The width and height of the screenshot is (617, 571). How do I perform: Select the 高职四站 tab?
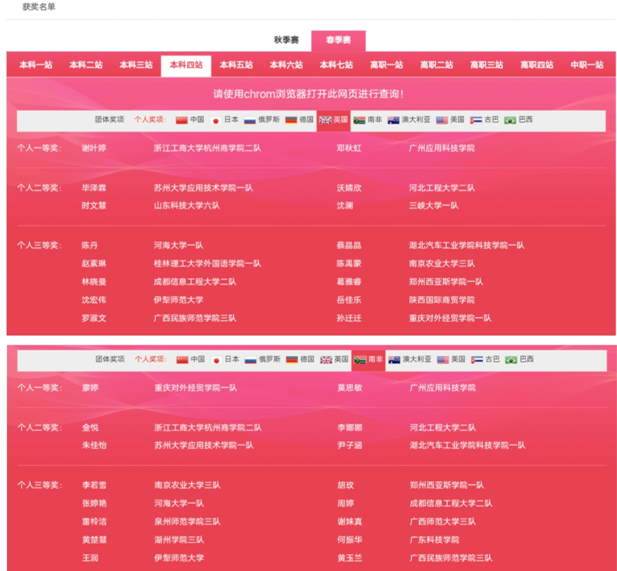536,65
